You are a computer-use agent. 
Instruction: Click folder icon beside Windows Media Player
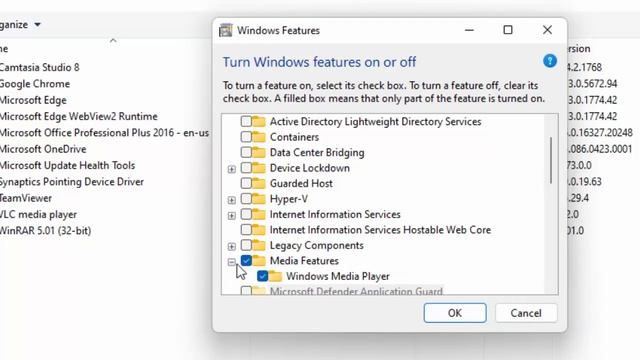click(x=275, y=276)
